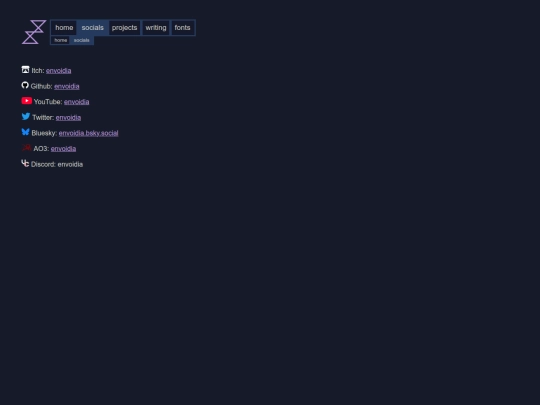
Task: Click the small socials breadcrumb
Action: click(x=82, y=40)
